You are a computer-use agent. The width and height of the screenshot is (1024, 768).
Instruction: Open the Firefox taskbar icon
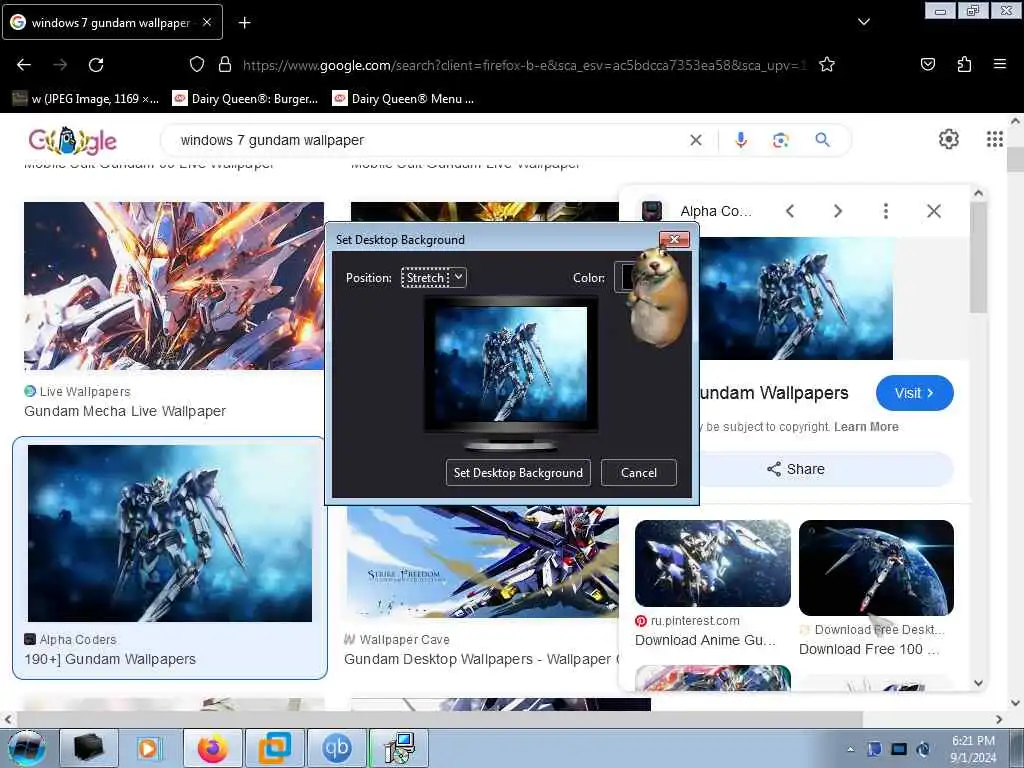(x=213, y=748)
